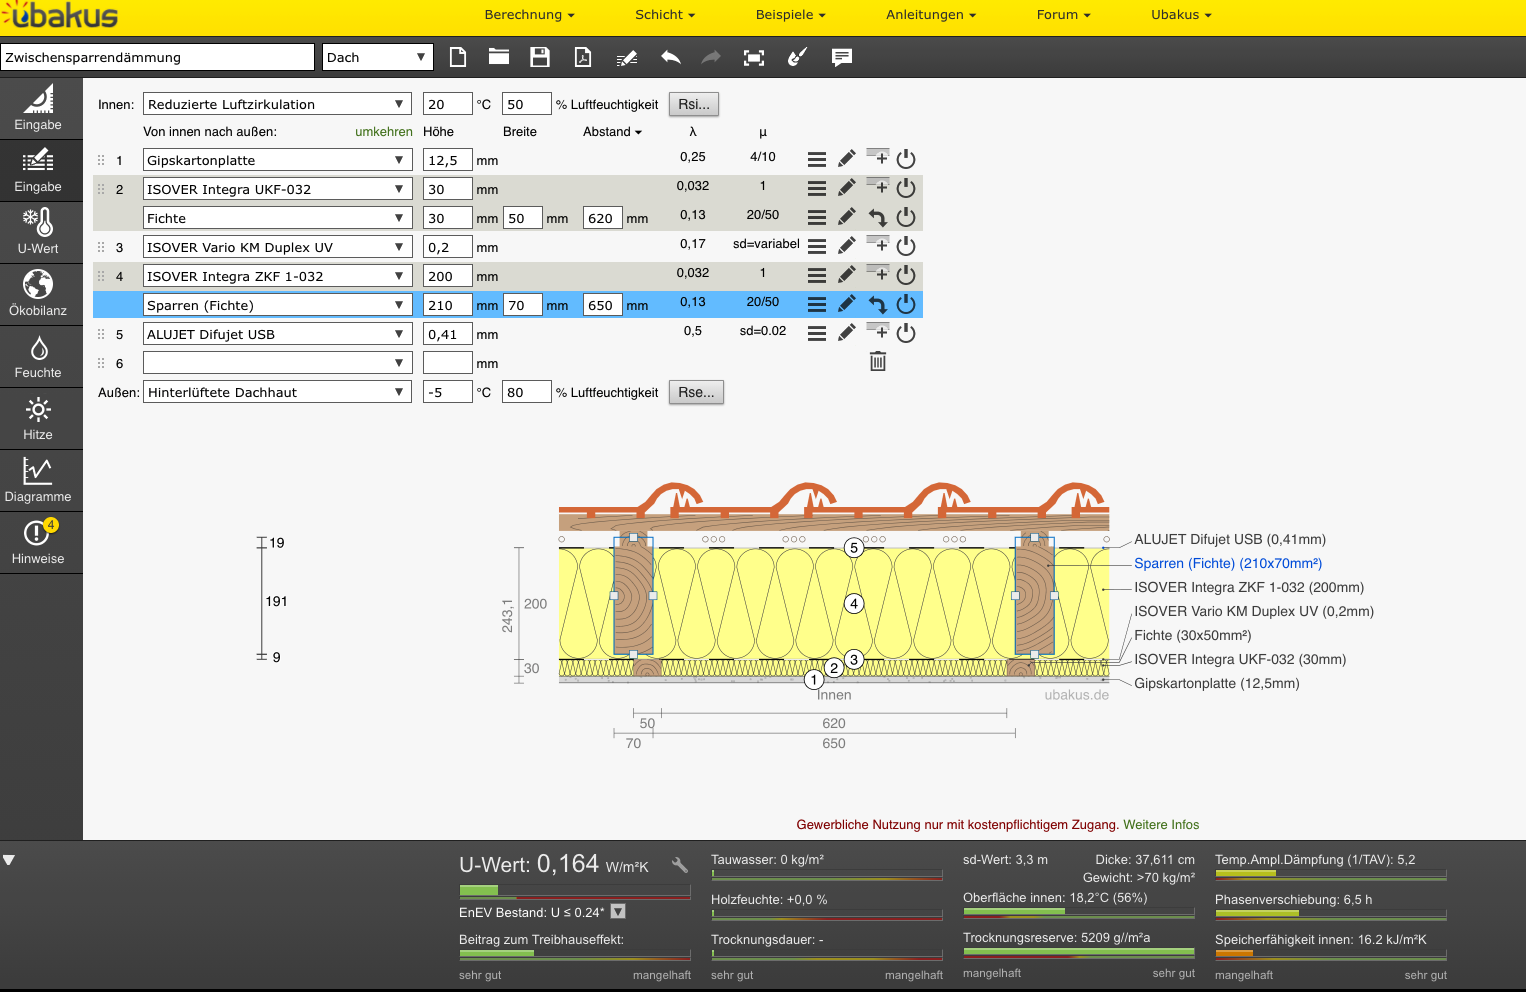Open the Beispiele menu
Image resolution: width=1526 pixels, height=992 pixels.
coord(790,15)
